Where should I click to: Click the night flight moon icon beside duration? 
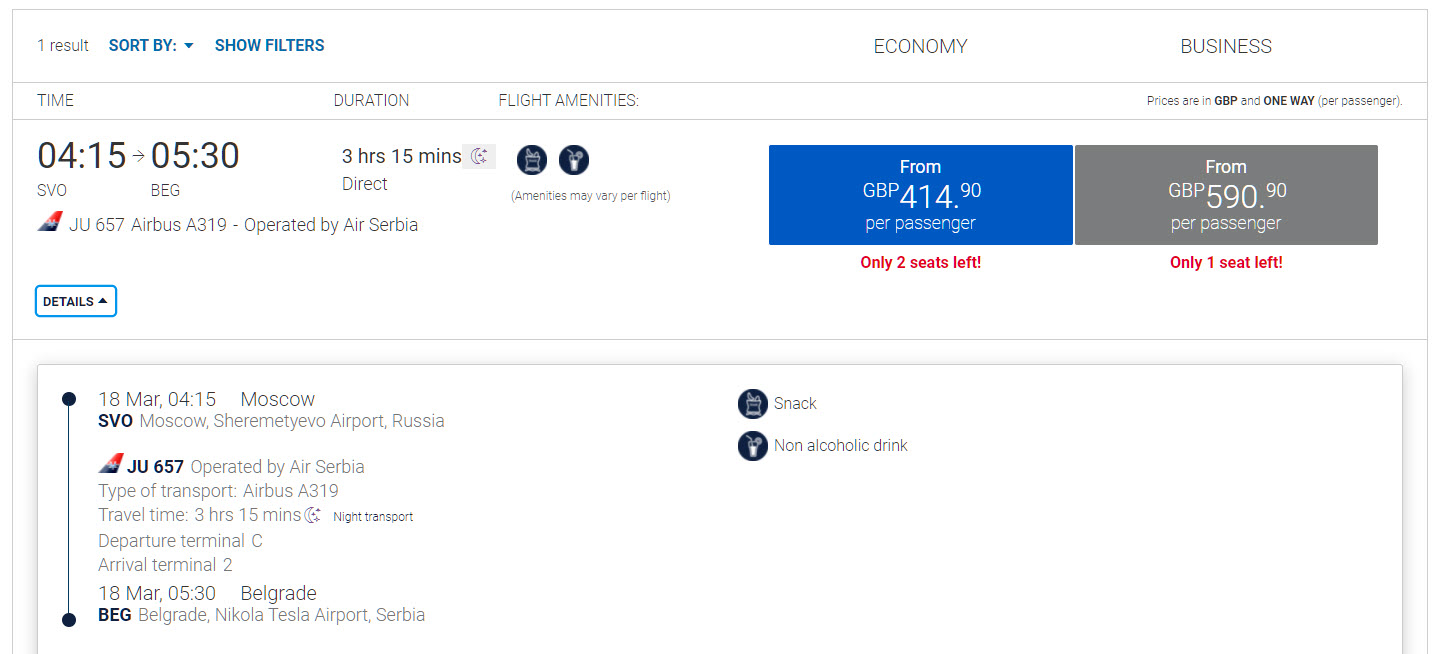pyautogui.click(x=479, y=156)
